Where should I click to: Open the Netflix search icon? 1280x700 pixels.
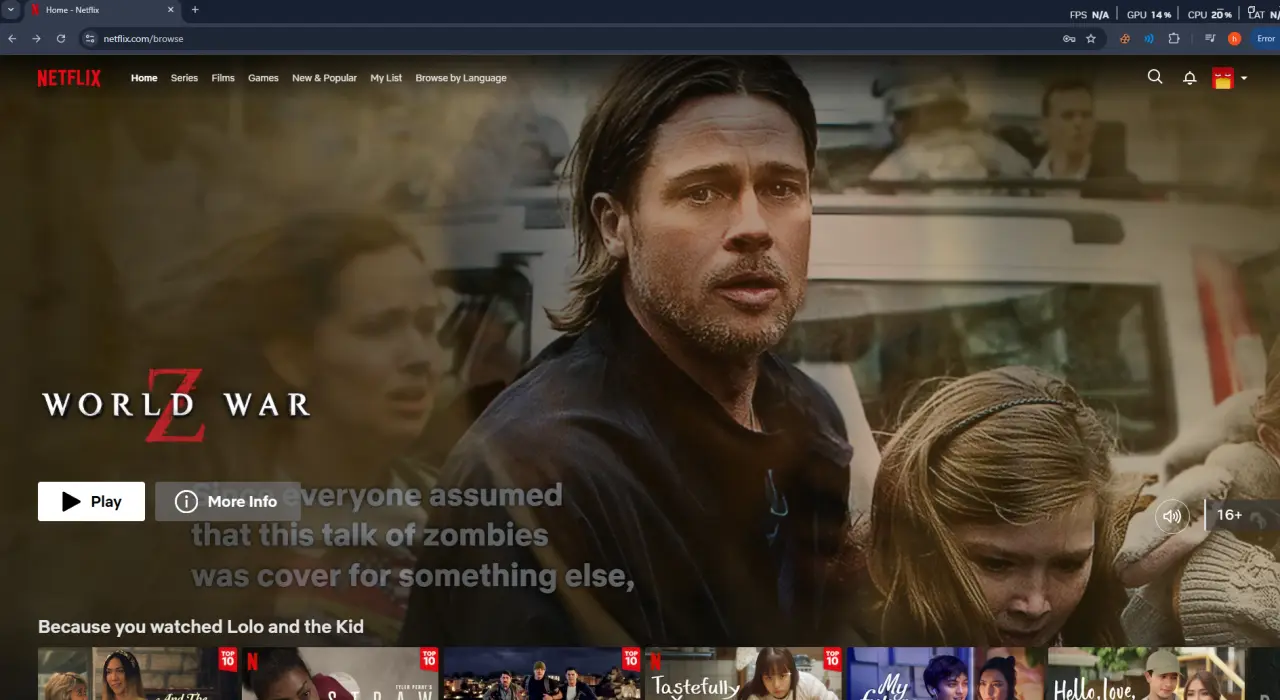pyautogui.click(x=1155, y=77)
